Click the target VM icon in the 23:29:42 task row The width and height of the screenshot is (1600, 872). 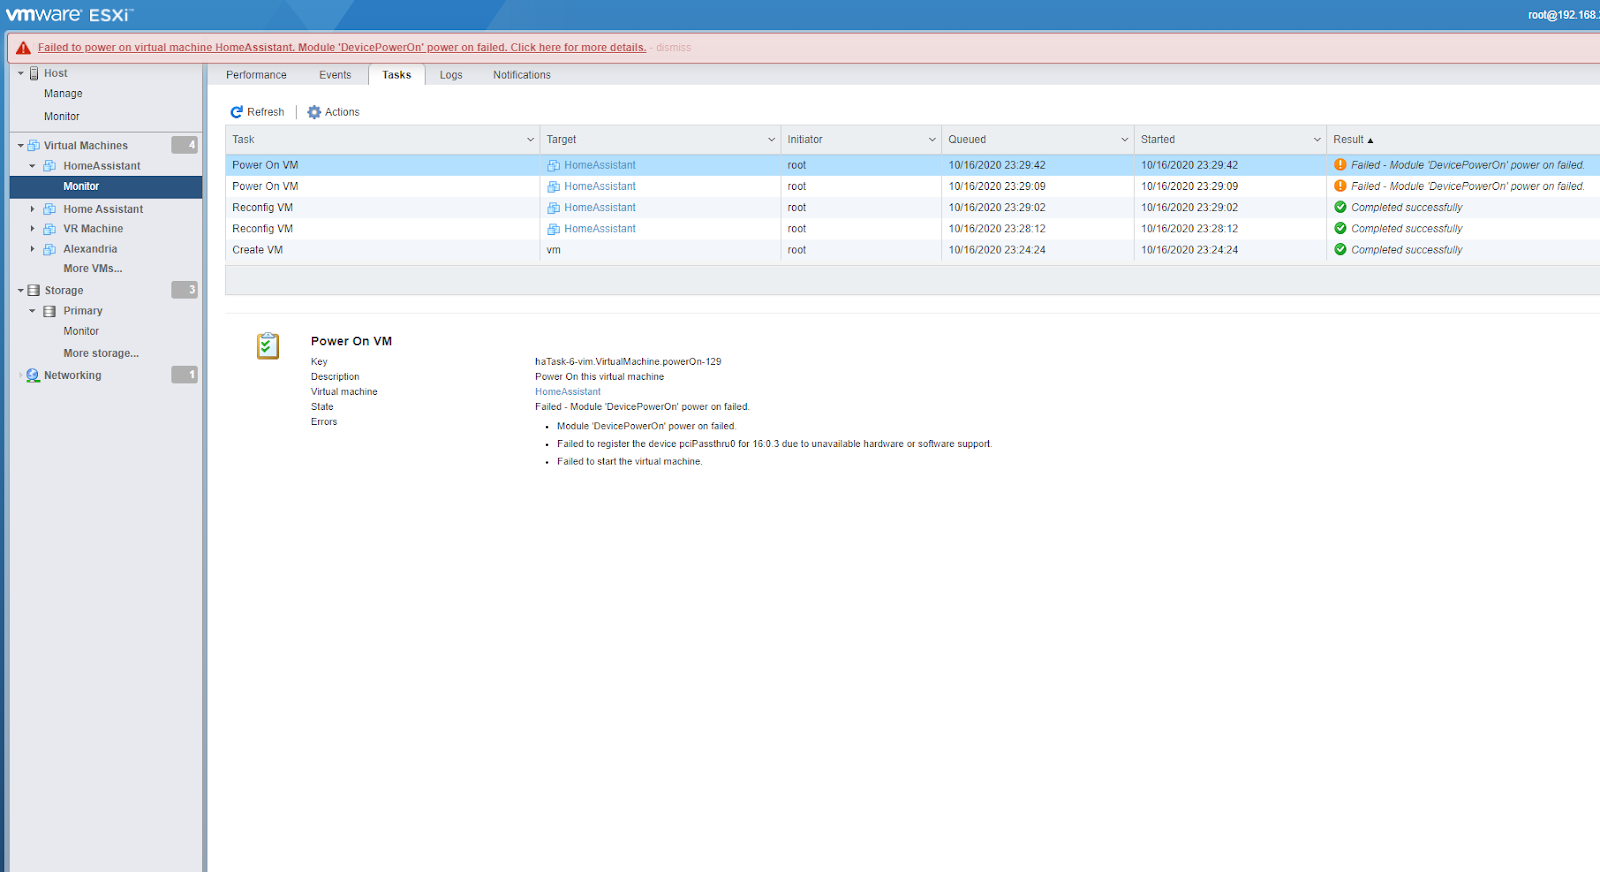tap(553, 165)
